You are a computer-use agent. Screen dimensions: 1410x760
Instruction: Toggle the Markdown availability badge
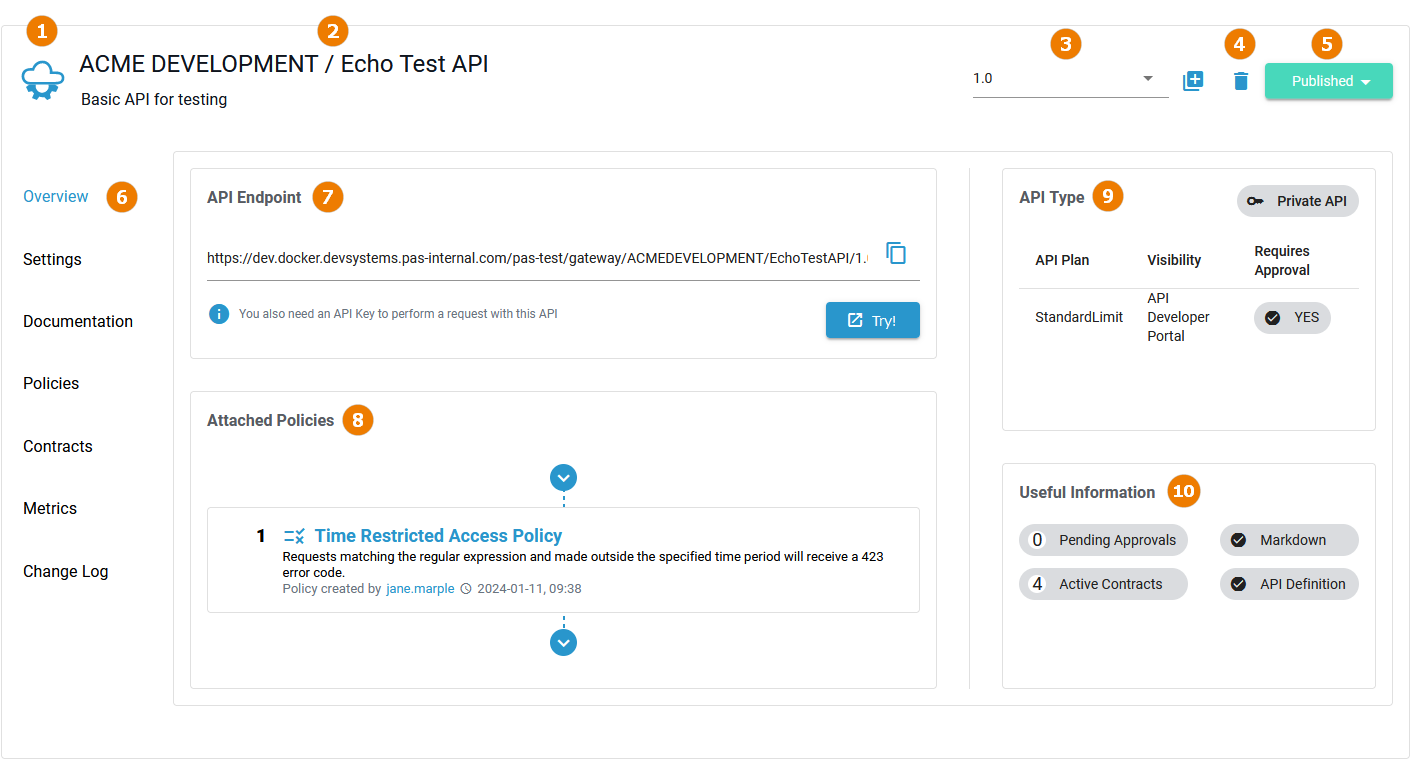pos(1289,539)
